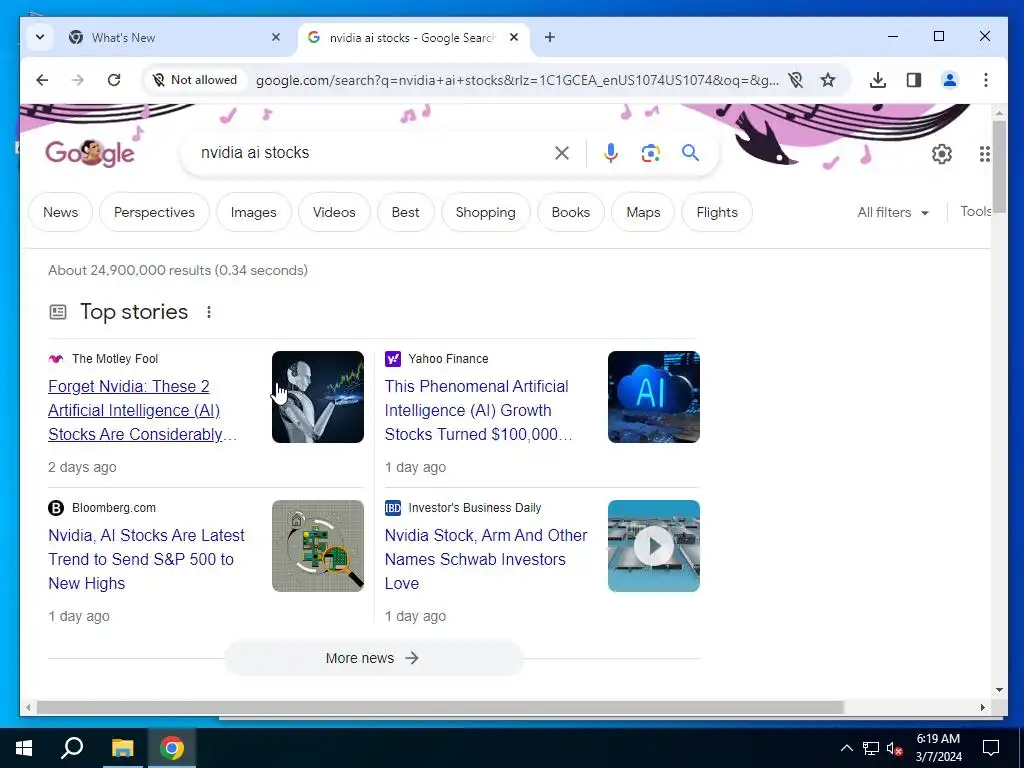
Task: Click the Yahoo Finance source label
Action: point(448,359)
